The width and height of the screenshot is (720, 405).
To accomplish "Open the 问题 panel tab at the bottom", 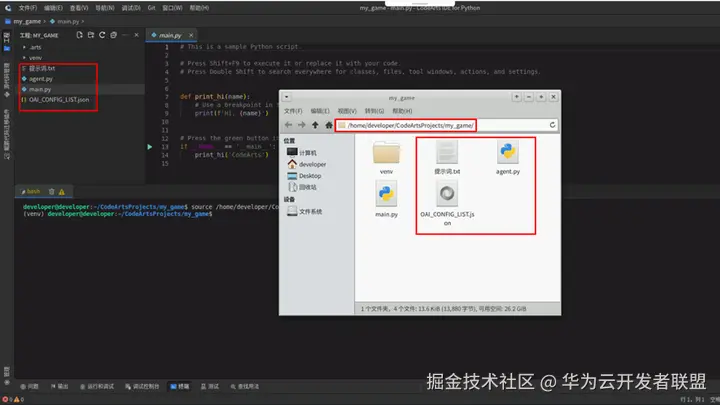I will tap(29, 387).
